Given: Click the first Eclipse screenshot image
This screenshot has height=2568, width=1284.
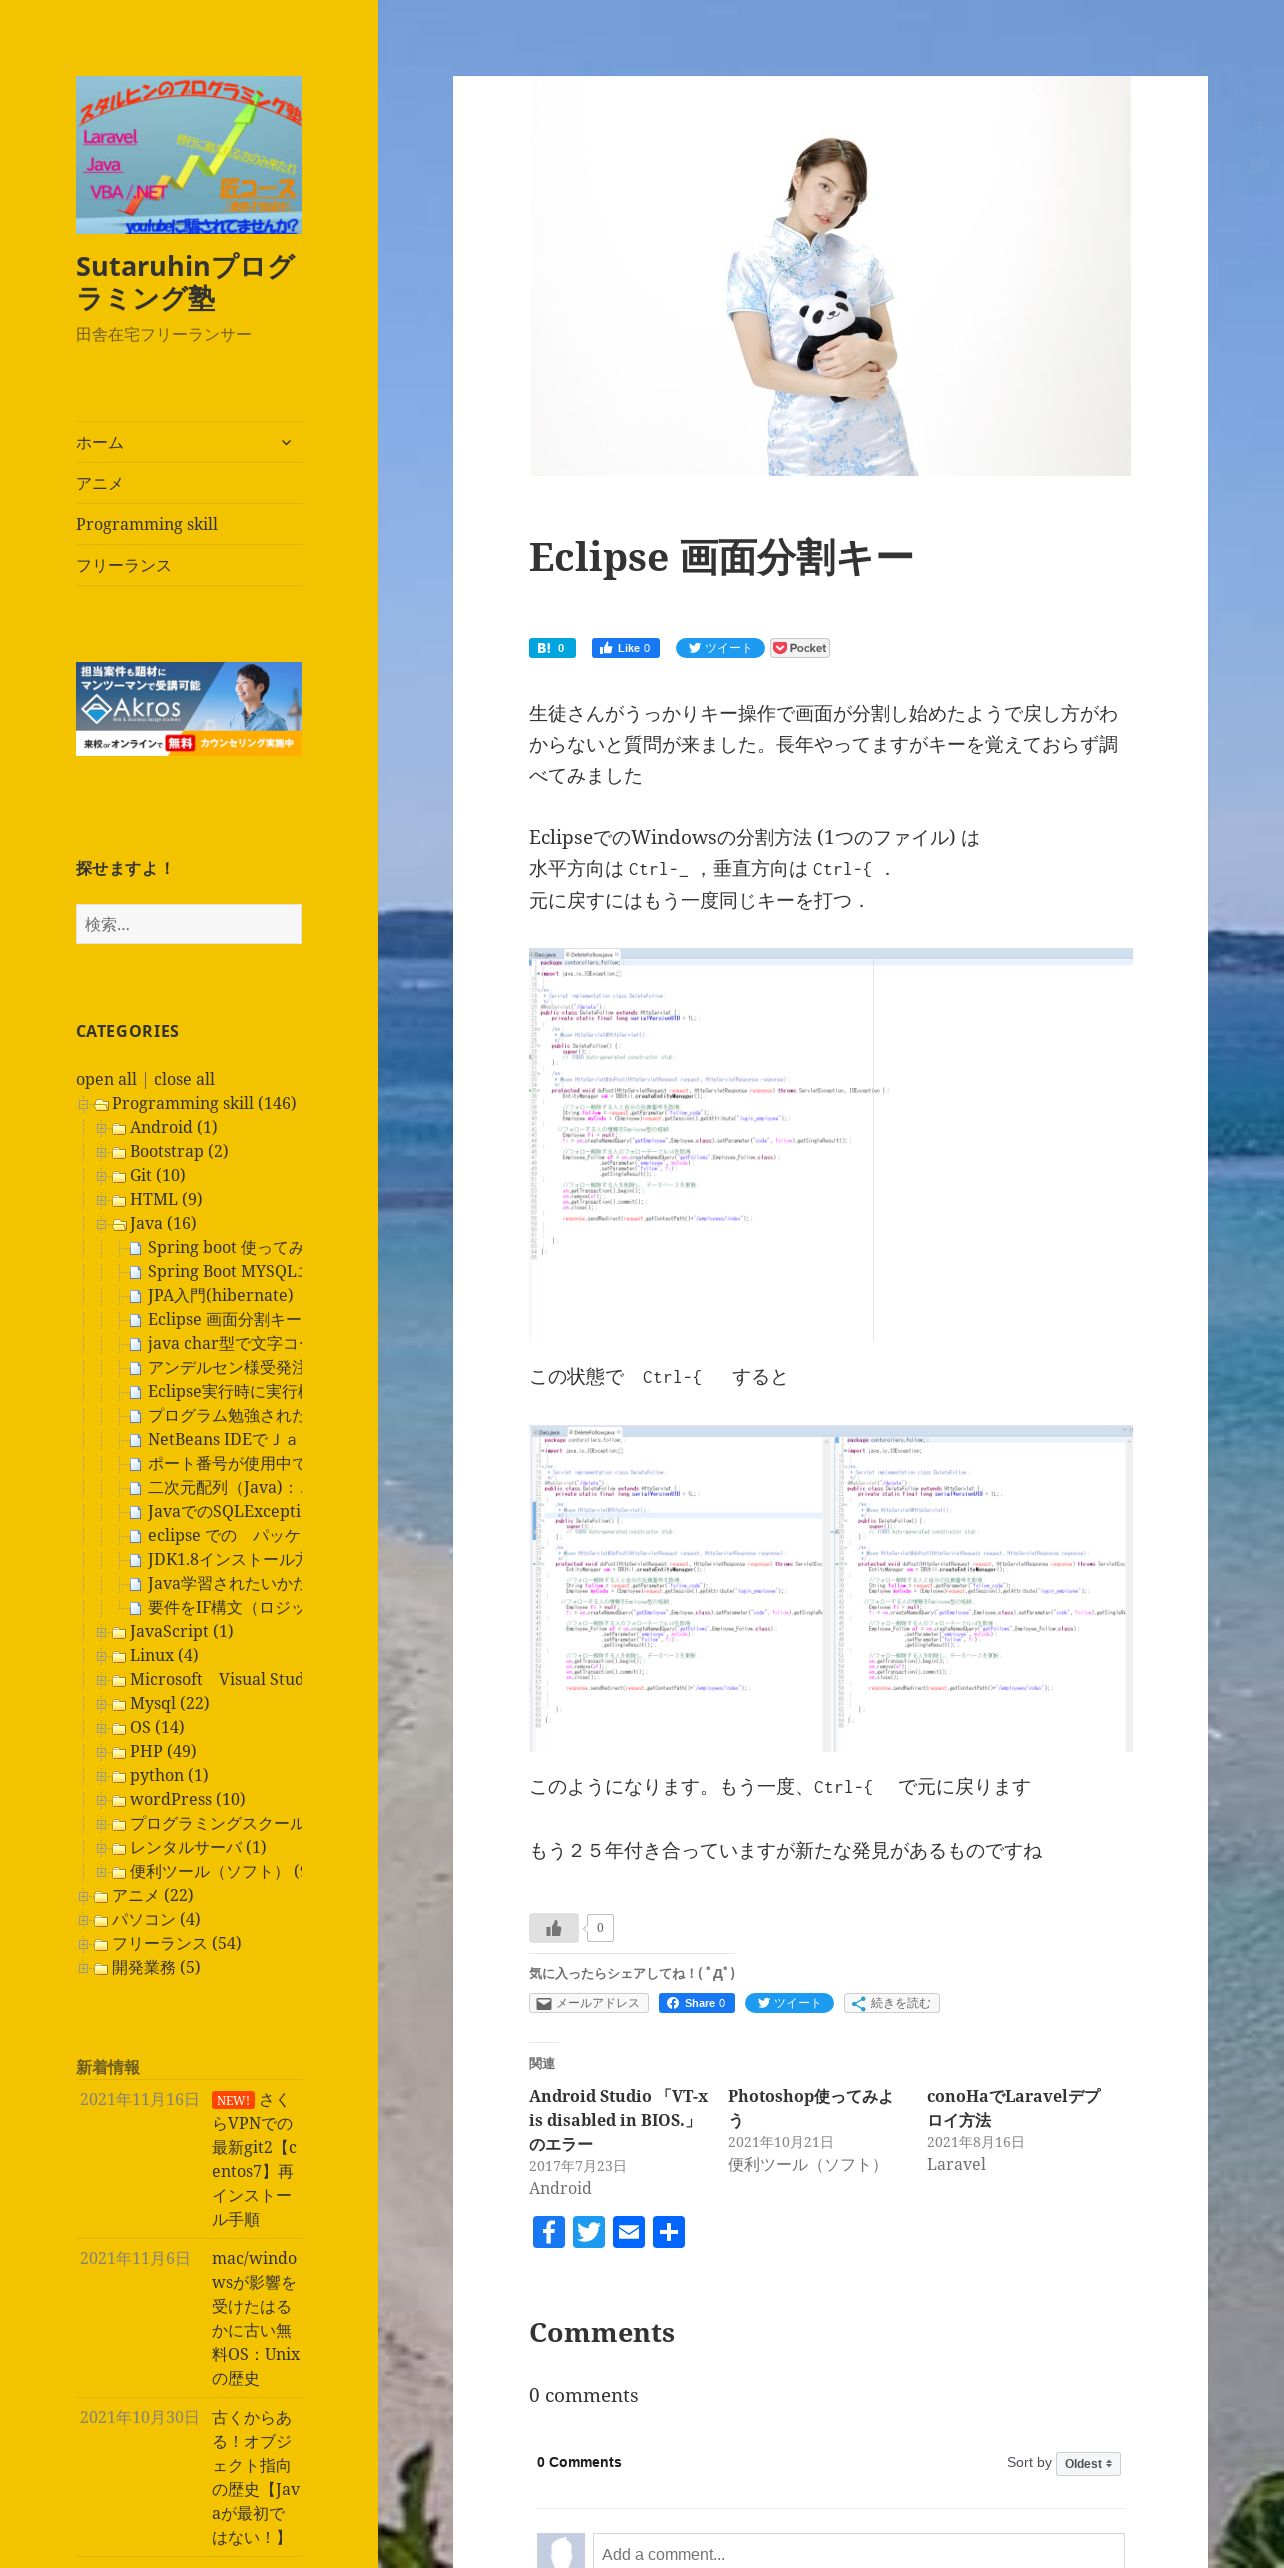Looking at the screenshot, I should coord(831,1145).
